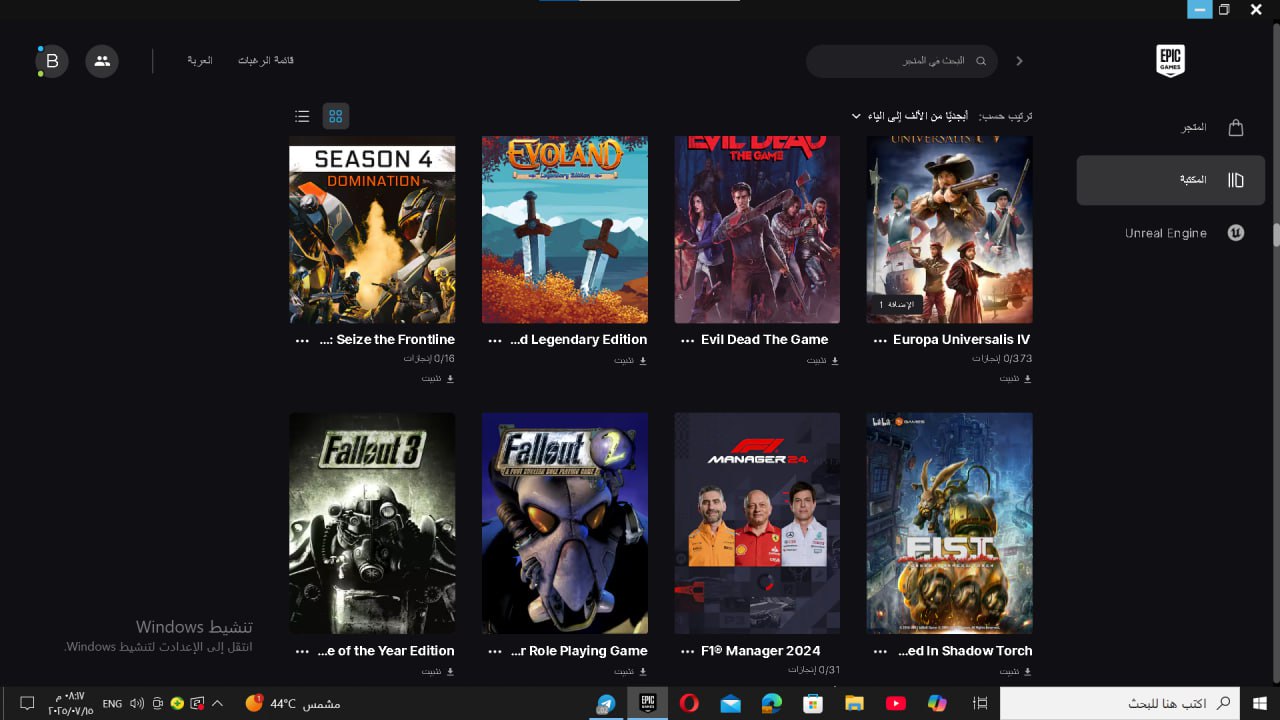Open Telegram from the taskbar
Screen dimensions: 1280x720
click(x=606, y=703)
